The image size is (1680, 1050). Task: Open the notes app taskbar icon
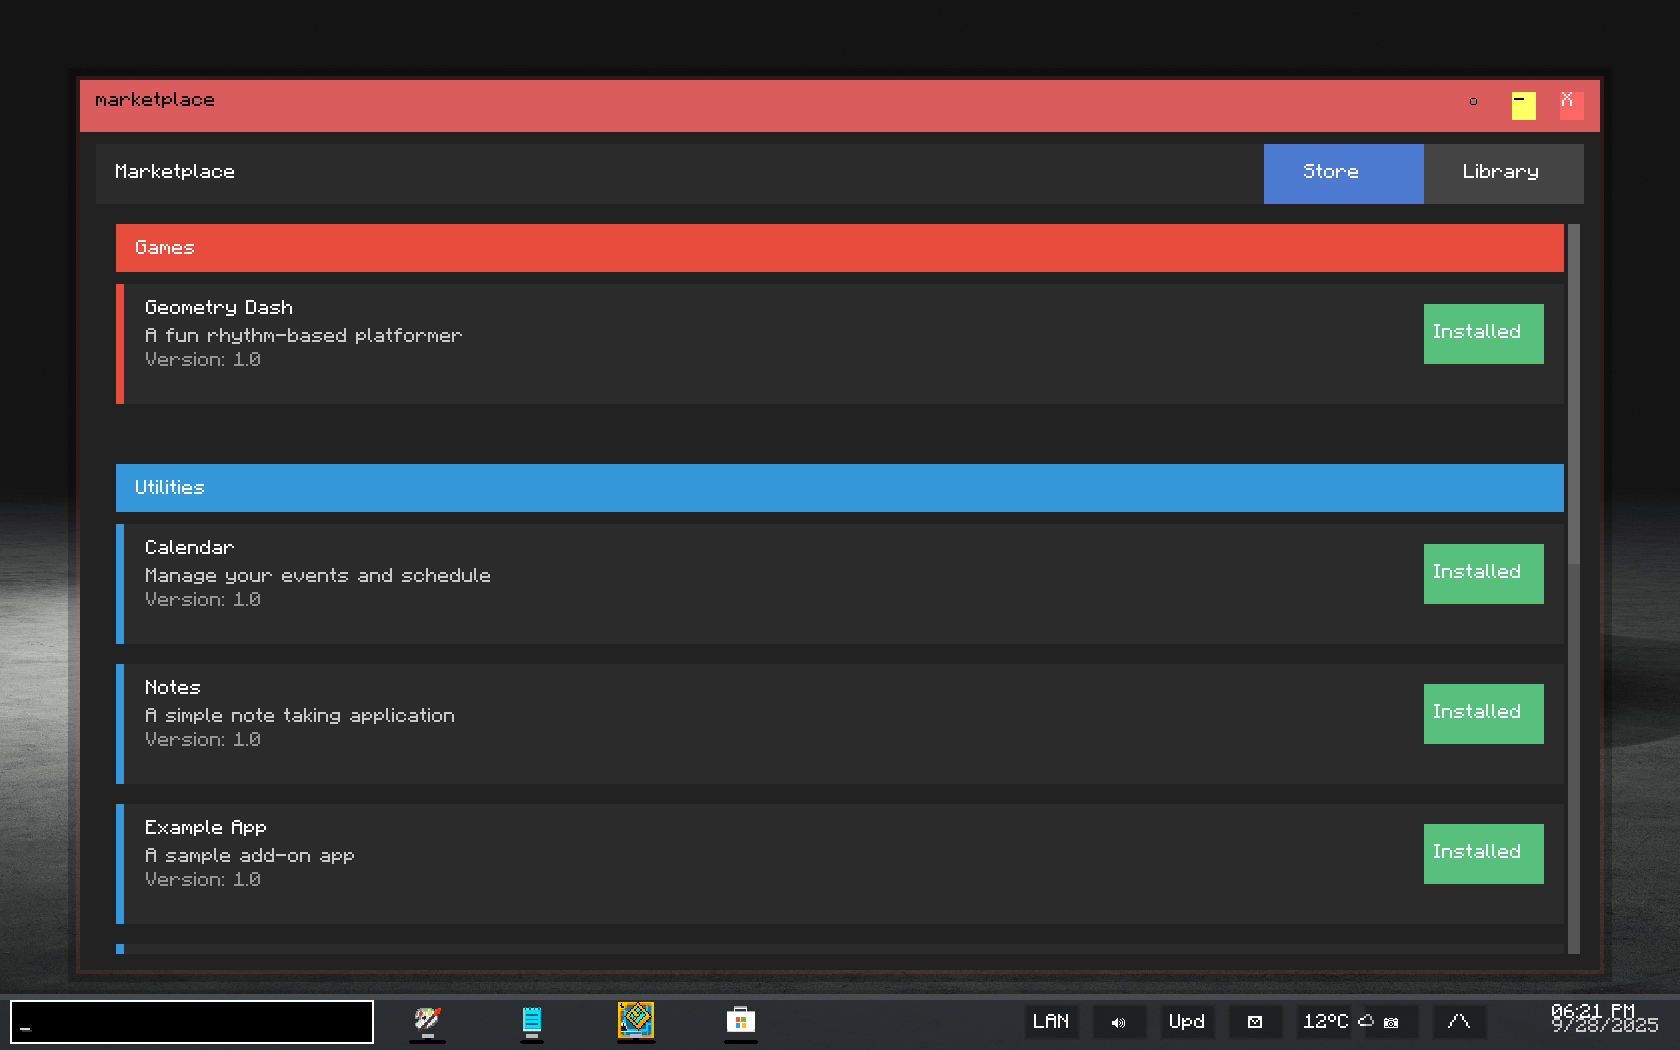pos(532,1021)
